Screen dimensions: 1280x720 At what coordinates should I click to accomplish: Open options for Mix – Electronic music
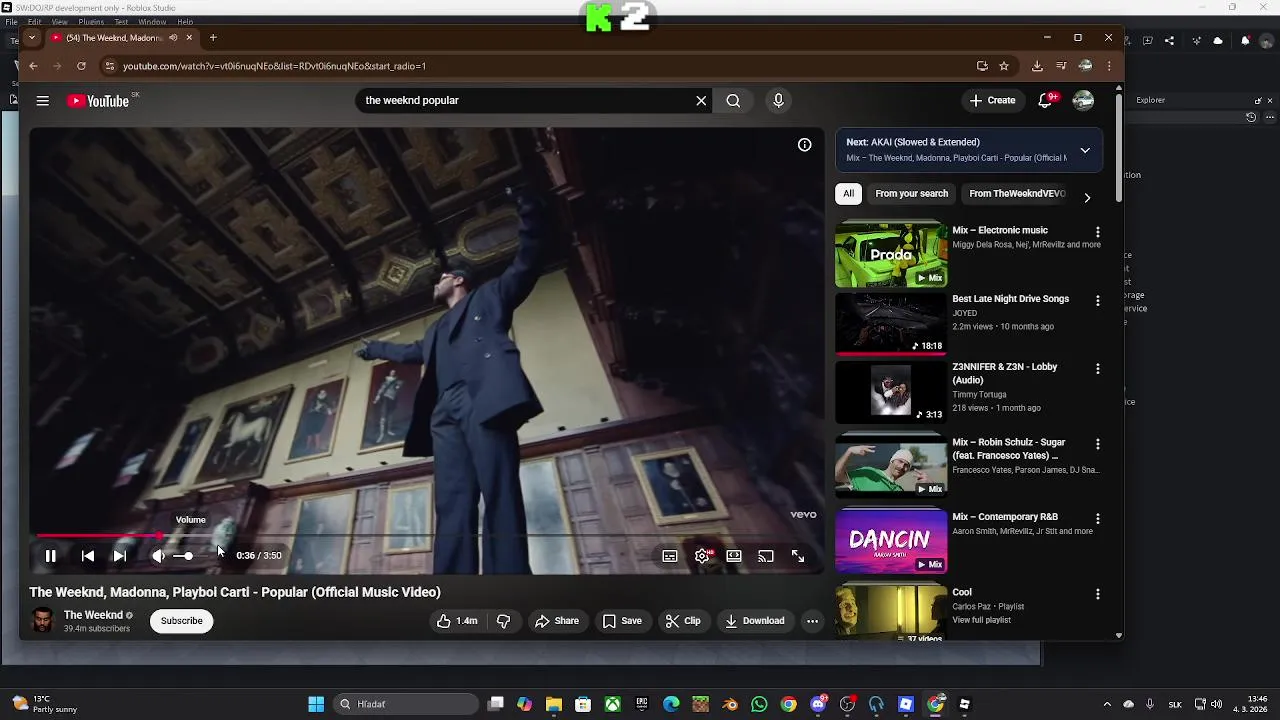pos(1097,232)
